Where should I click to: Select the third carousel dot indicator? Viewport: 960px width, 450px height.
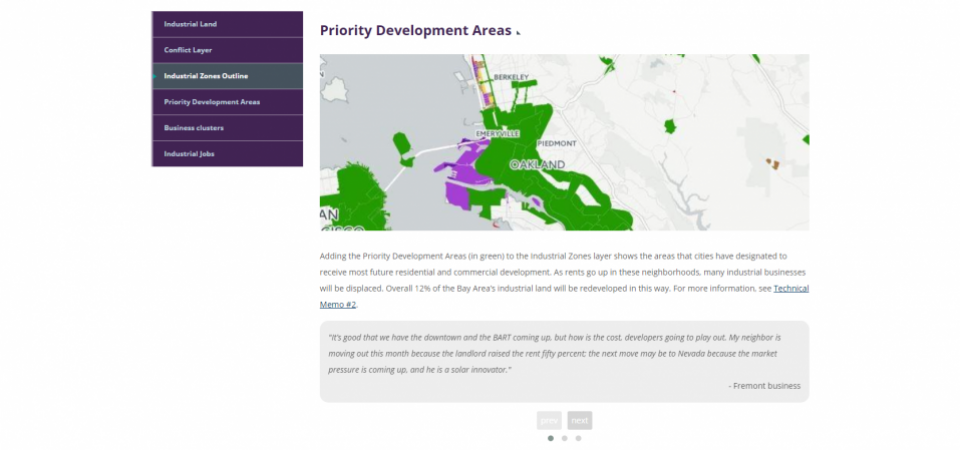tap(578, 438)
